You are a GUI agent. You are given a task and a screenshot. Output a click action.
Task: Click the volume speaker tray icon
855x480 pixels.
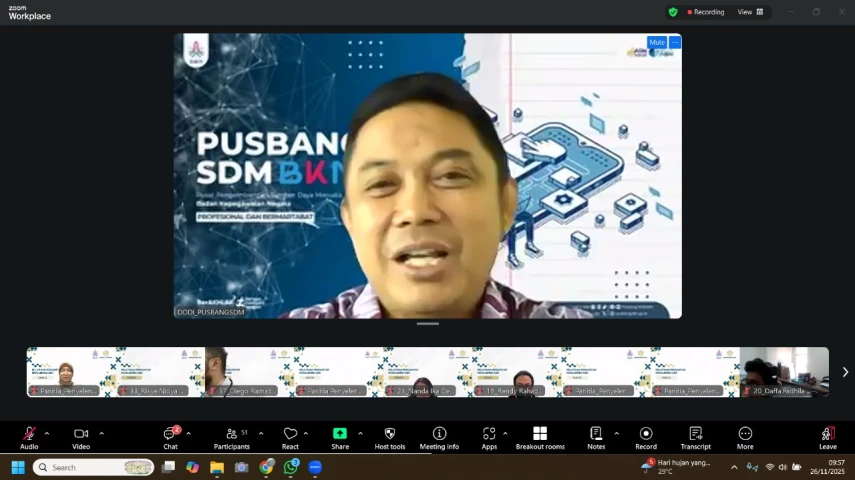783,467
